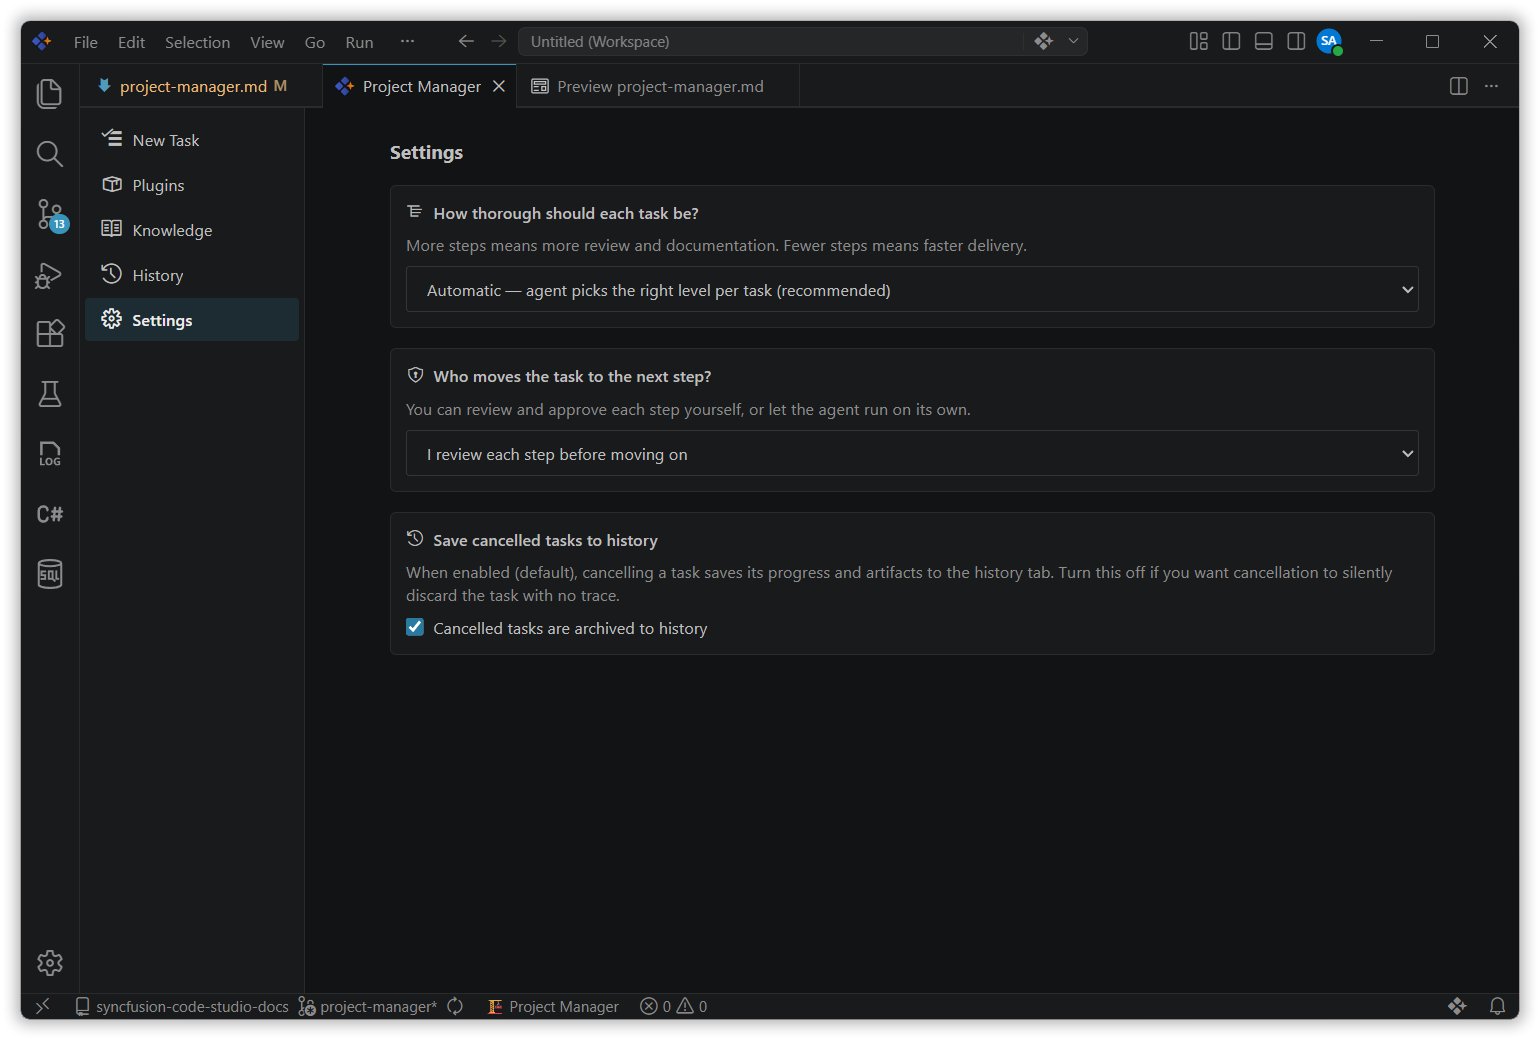This screenshot has height=1040, width=1540.
Task: Click Project Manager in the status bar
Action: [x=553, y=1006]
